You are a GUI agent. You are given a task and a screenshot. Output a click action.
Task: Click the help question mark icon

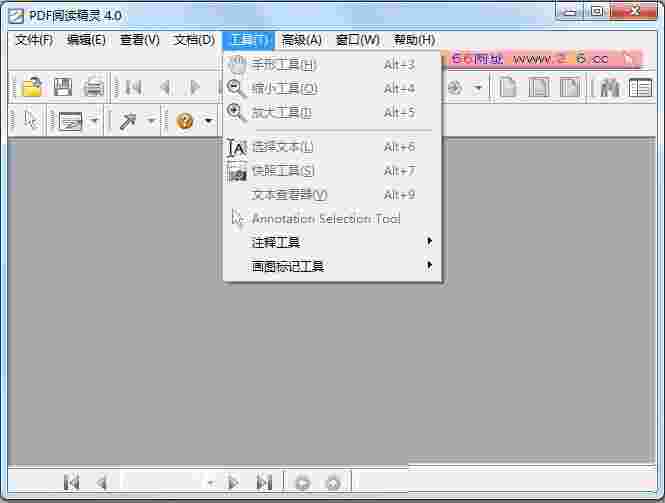[x=185, y=121]
